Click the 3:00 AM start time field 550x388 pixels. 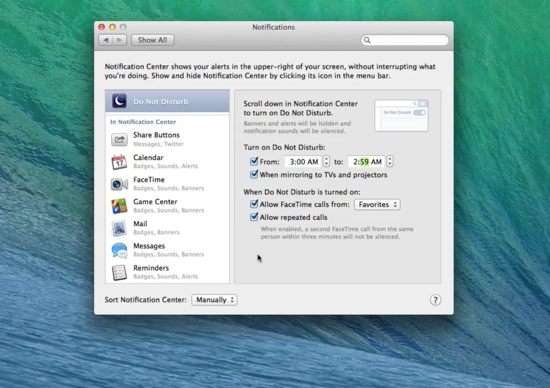click(x=303, y=162)
